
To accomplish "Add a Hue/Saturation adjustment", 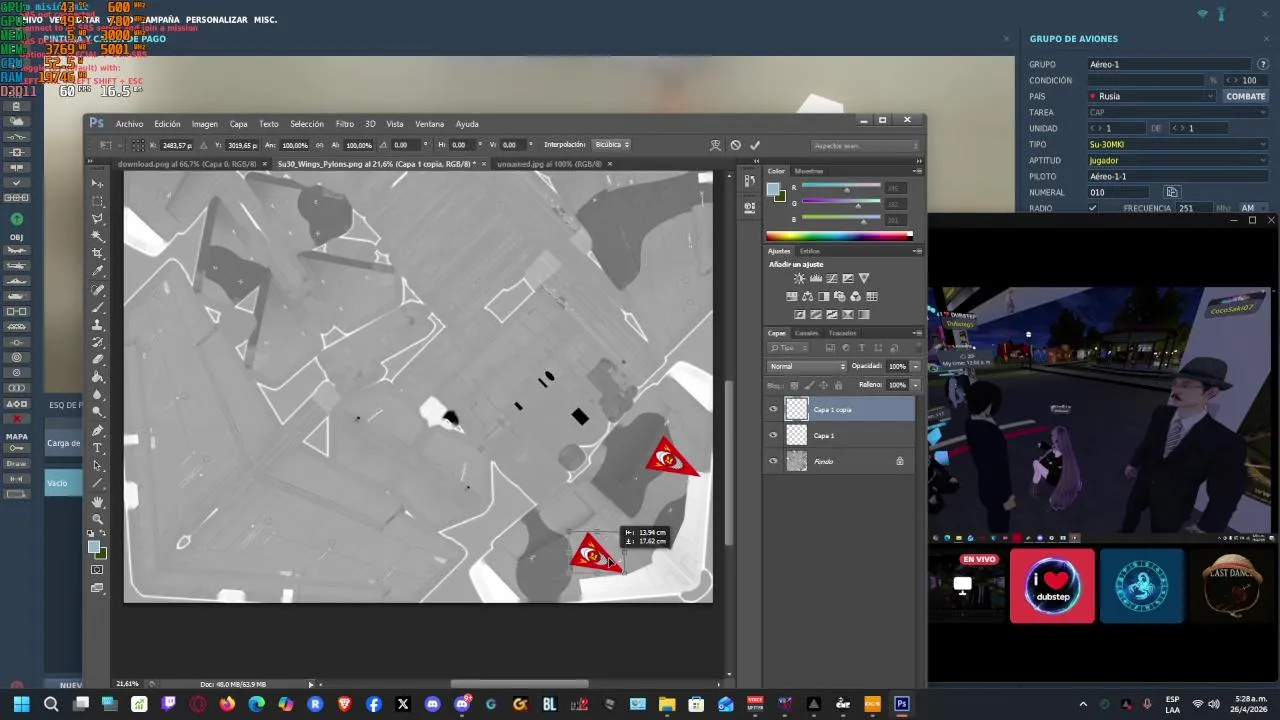I will 792,296.
